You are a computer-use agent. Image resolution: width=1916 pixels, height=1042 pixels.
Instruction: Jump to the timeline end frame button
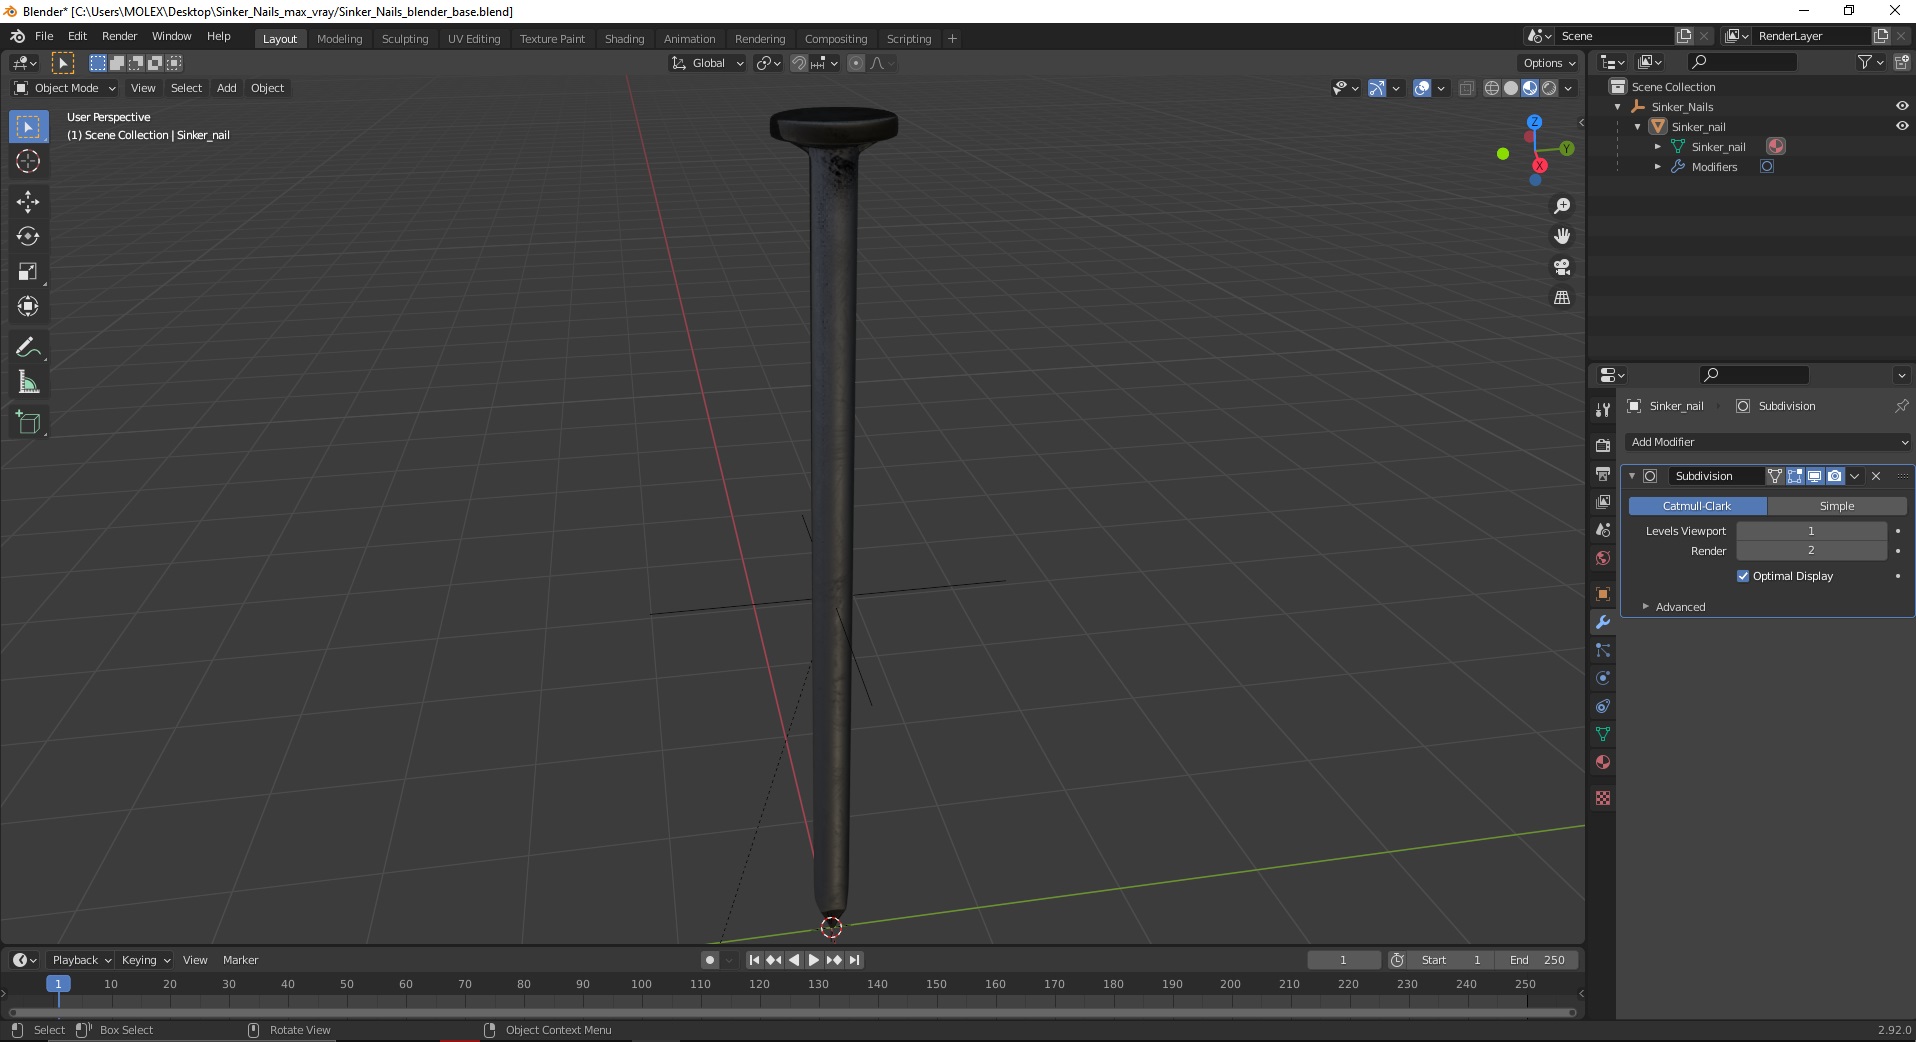854,960
